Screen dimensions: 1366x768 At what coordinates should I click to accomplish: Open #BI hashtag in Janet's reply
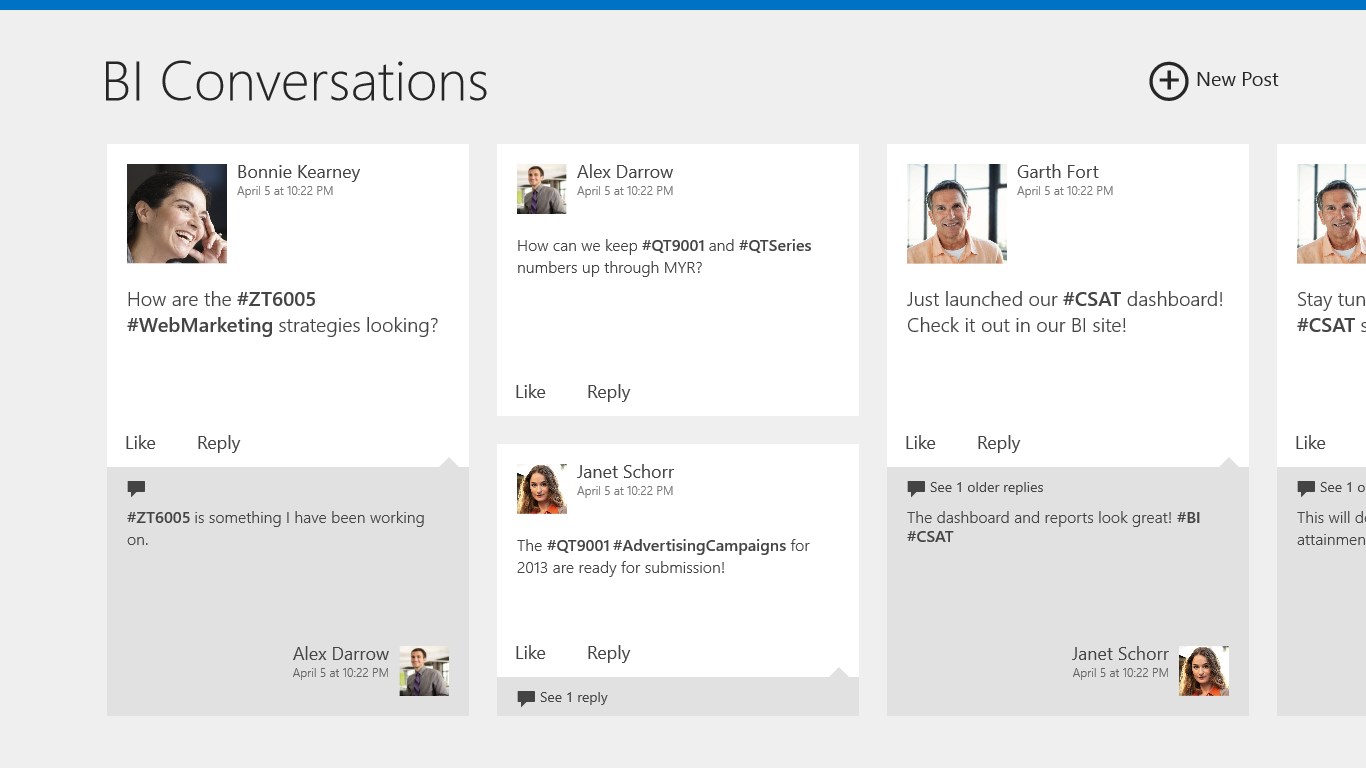[1189, 518]
